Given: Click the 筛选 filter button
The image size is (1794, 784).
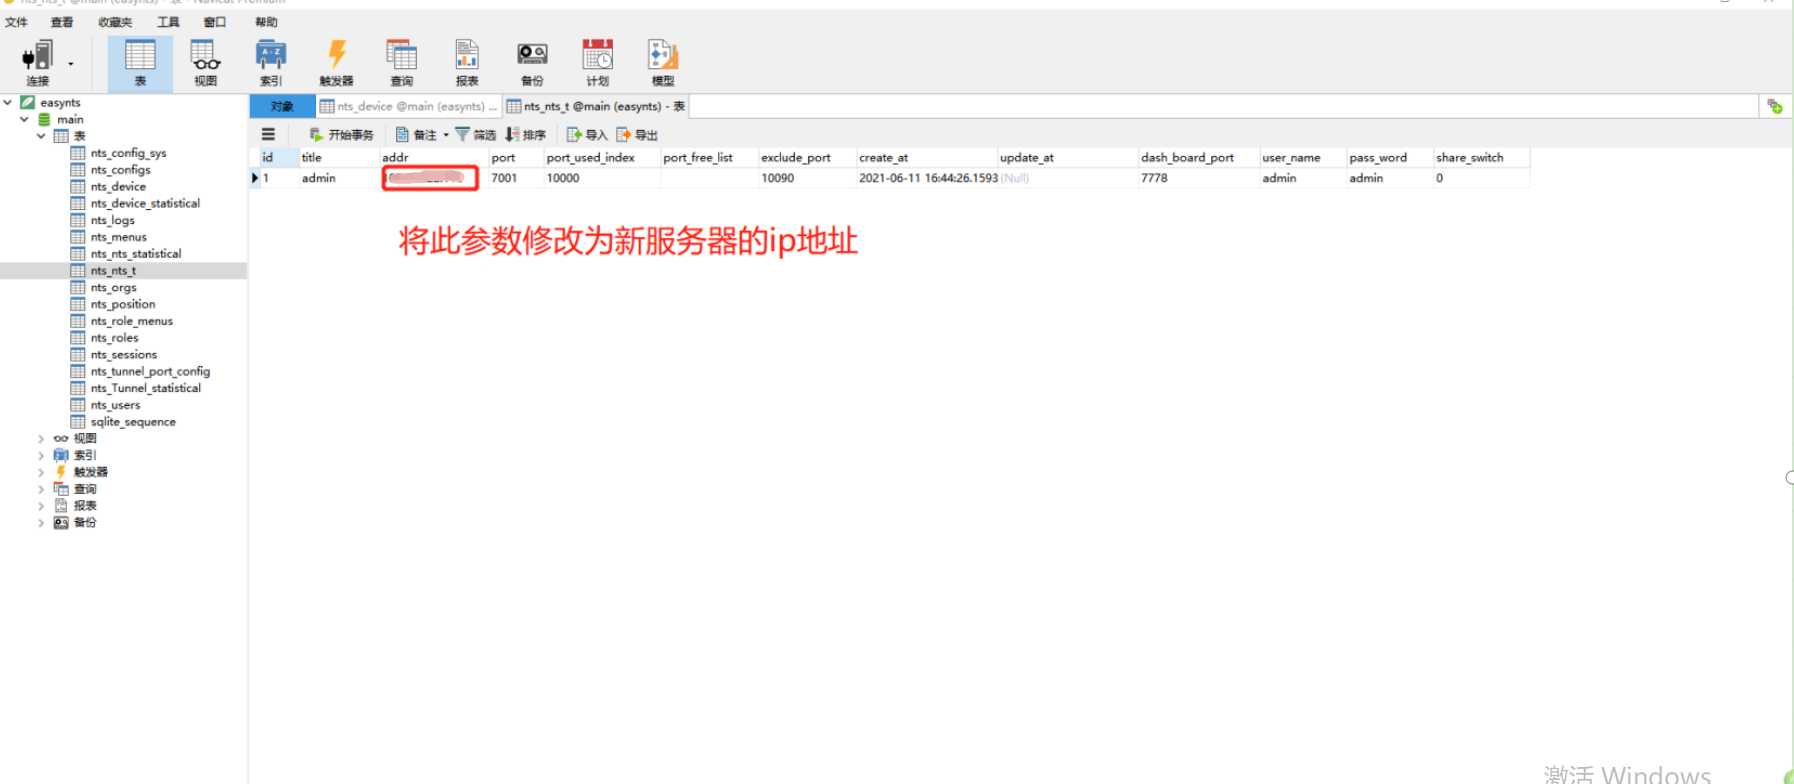Looking at the screenshot, I should pyautogui.click(x=476, y=134).
